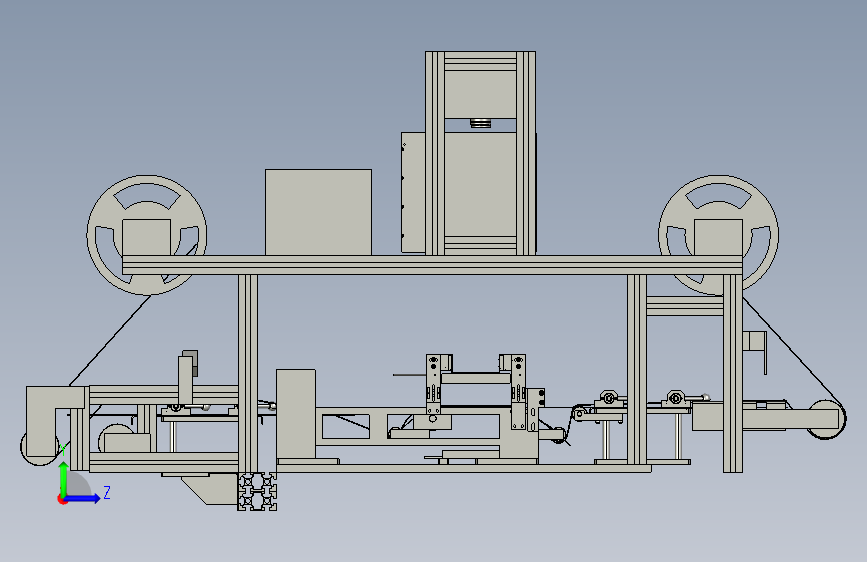Select the tall tower frame on the platform
This screenshot has width=867, height=562.
click(480, 153)
